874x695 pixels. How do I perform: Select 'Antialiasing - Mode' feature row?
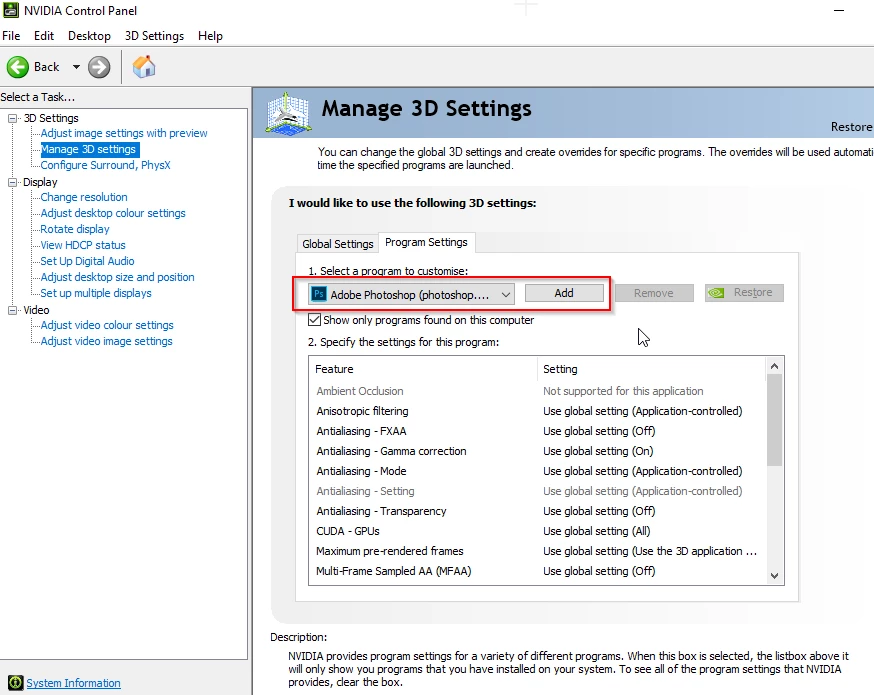point(537,472)
